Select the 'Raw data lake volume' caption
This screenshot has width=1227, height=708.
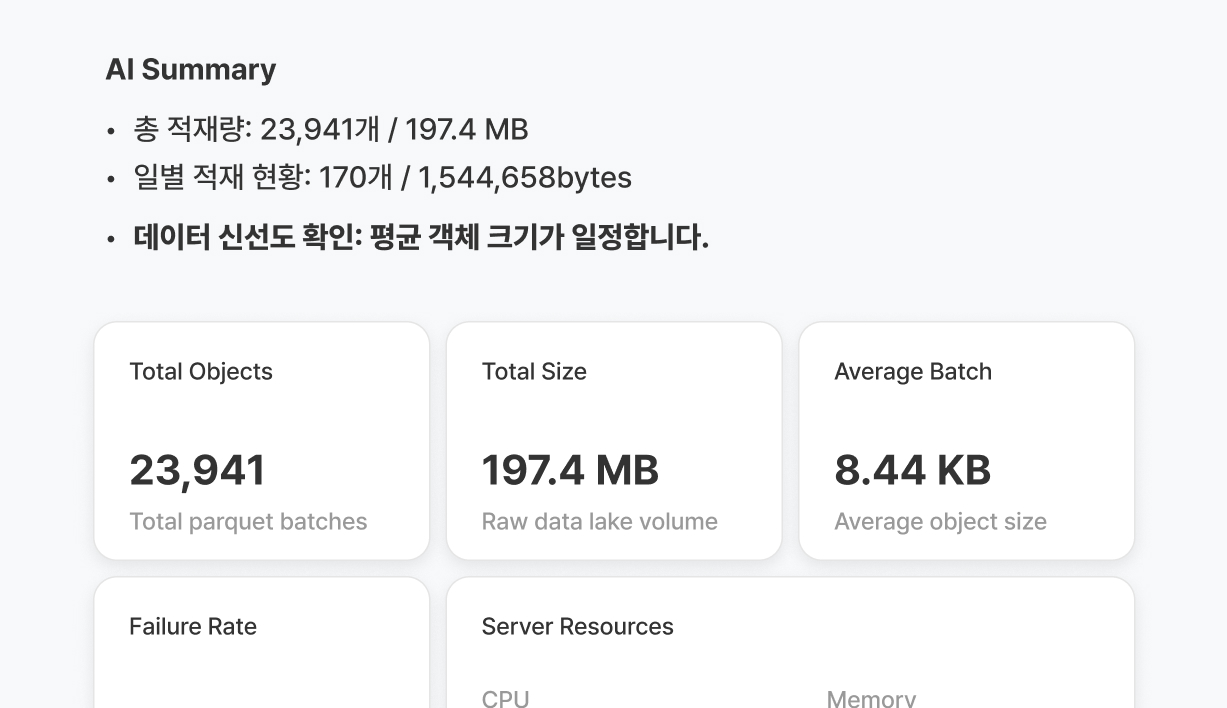[x=599, y=522]
